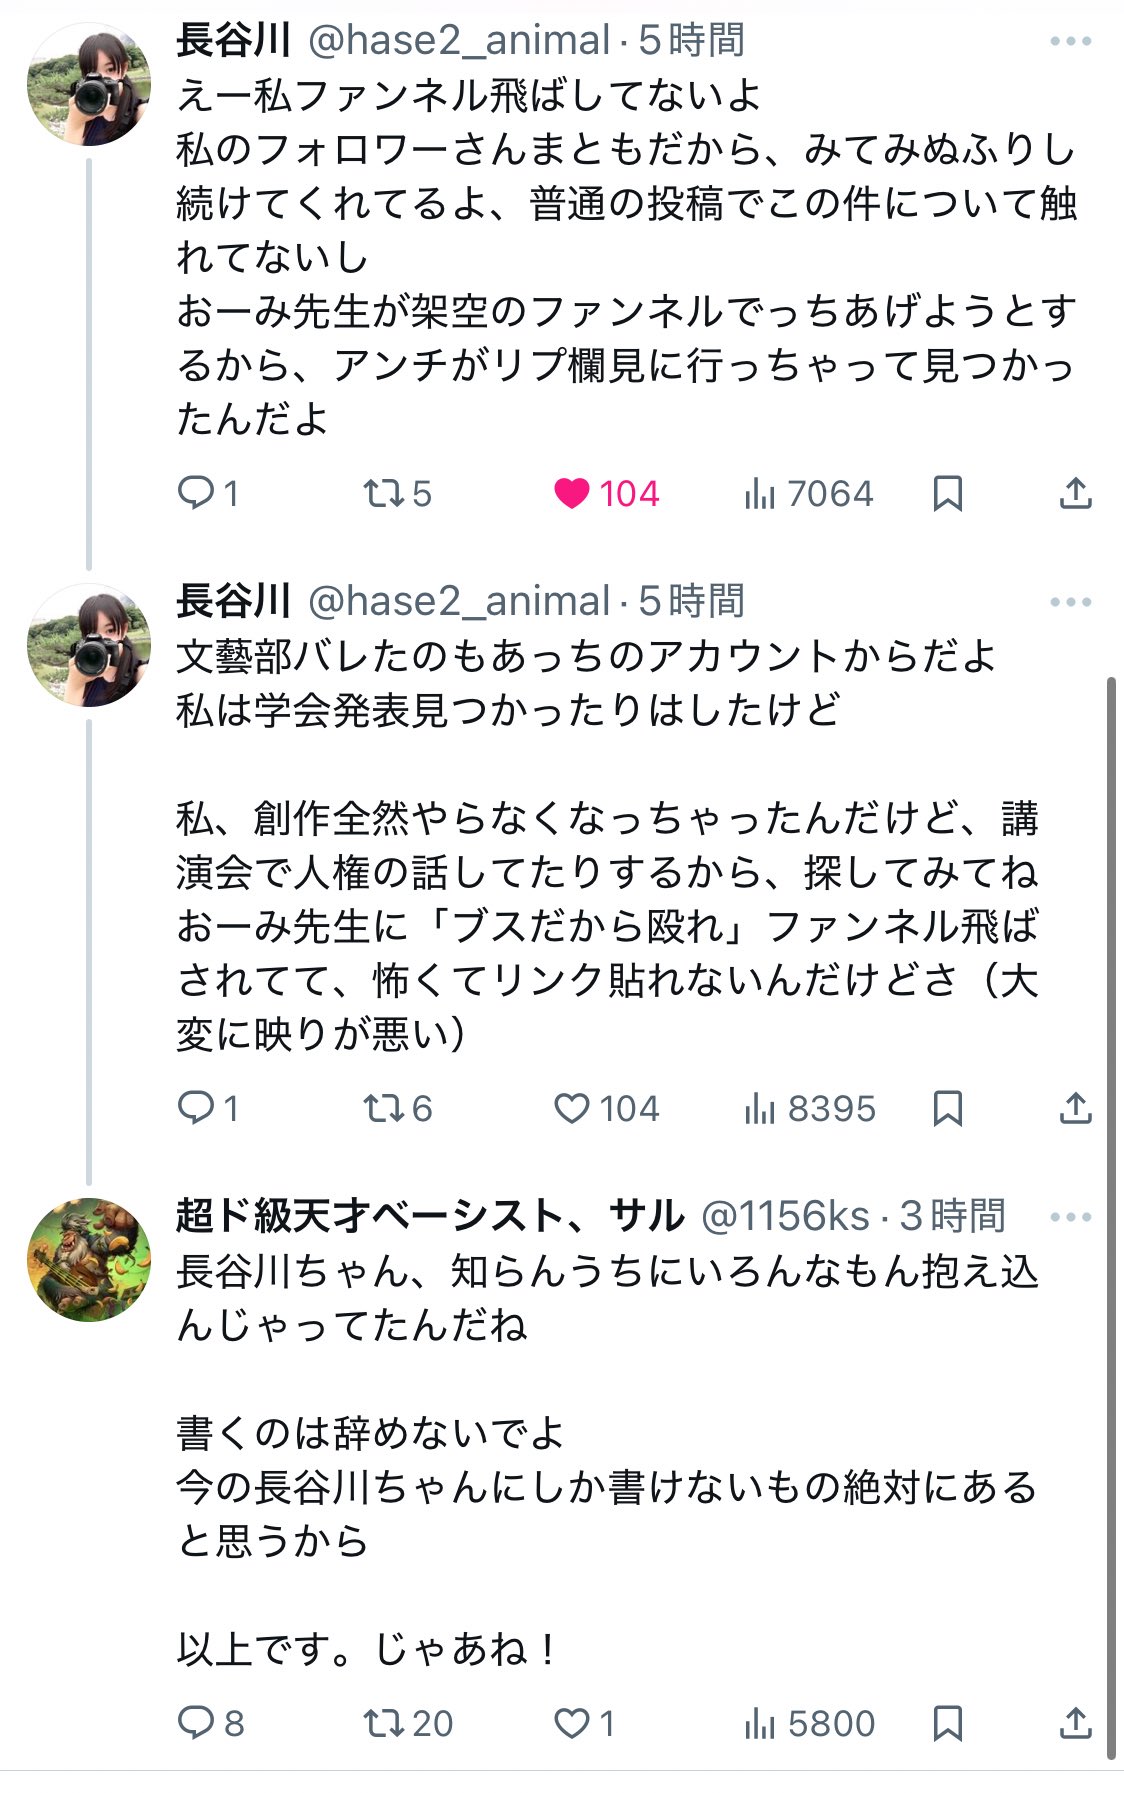Bookmark the first 長谷川 tweet

[947, 493]
